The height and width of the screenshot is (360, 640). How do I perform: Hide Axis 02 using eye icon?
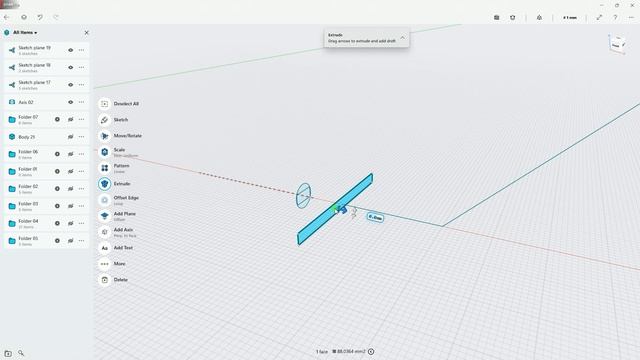tap(71, 102)
